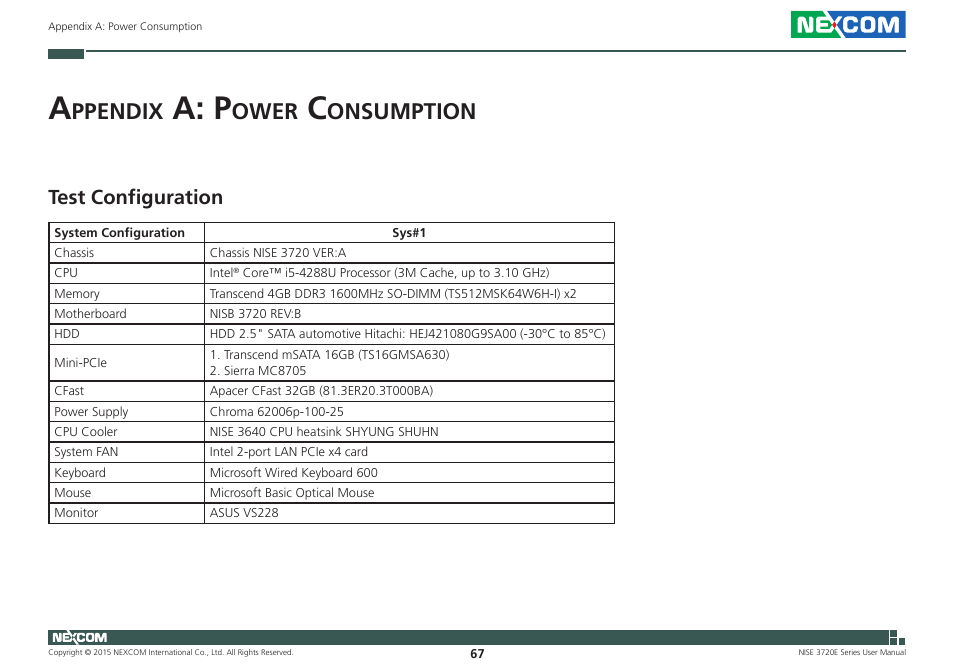This screenshot has height=672, width=954.
Task: Click the page number 67
Action: [477, 654]
